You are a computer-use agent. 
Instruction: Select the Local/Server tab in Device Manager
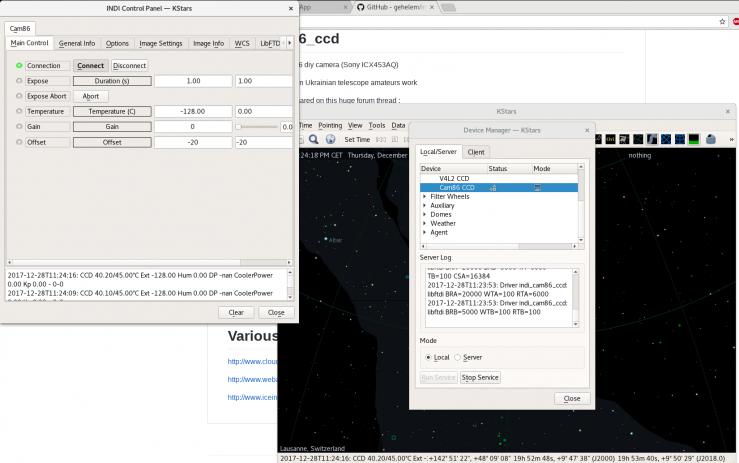[438, 152]
